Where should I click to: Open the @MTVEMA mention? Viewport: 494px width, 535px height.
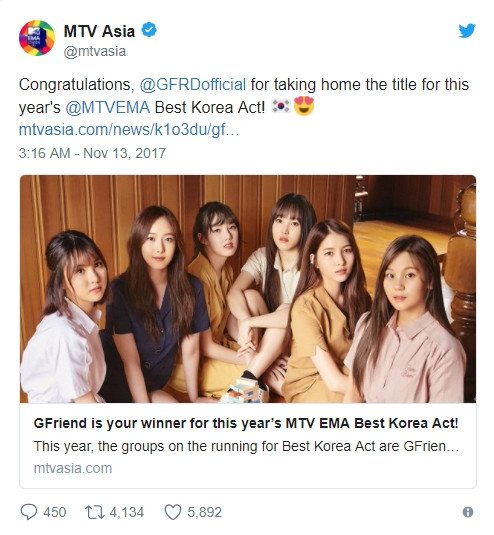click(x=107, y=107)
